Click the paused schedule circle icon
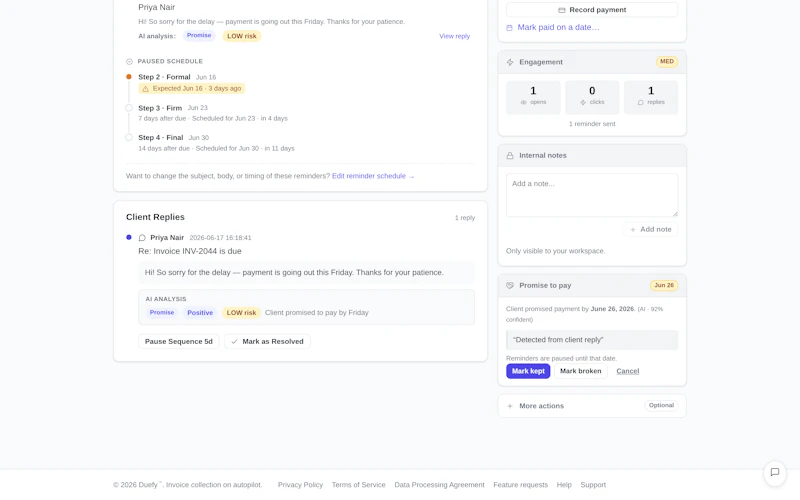Screen dimensions: 800x500 click(x=129, y=61)
